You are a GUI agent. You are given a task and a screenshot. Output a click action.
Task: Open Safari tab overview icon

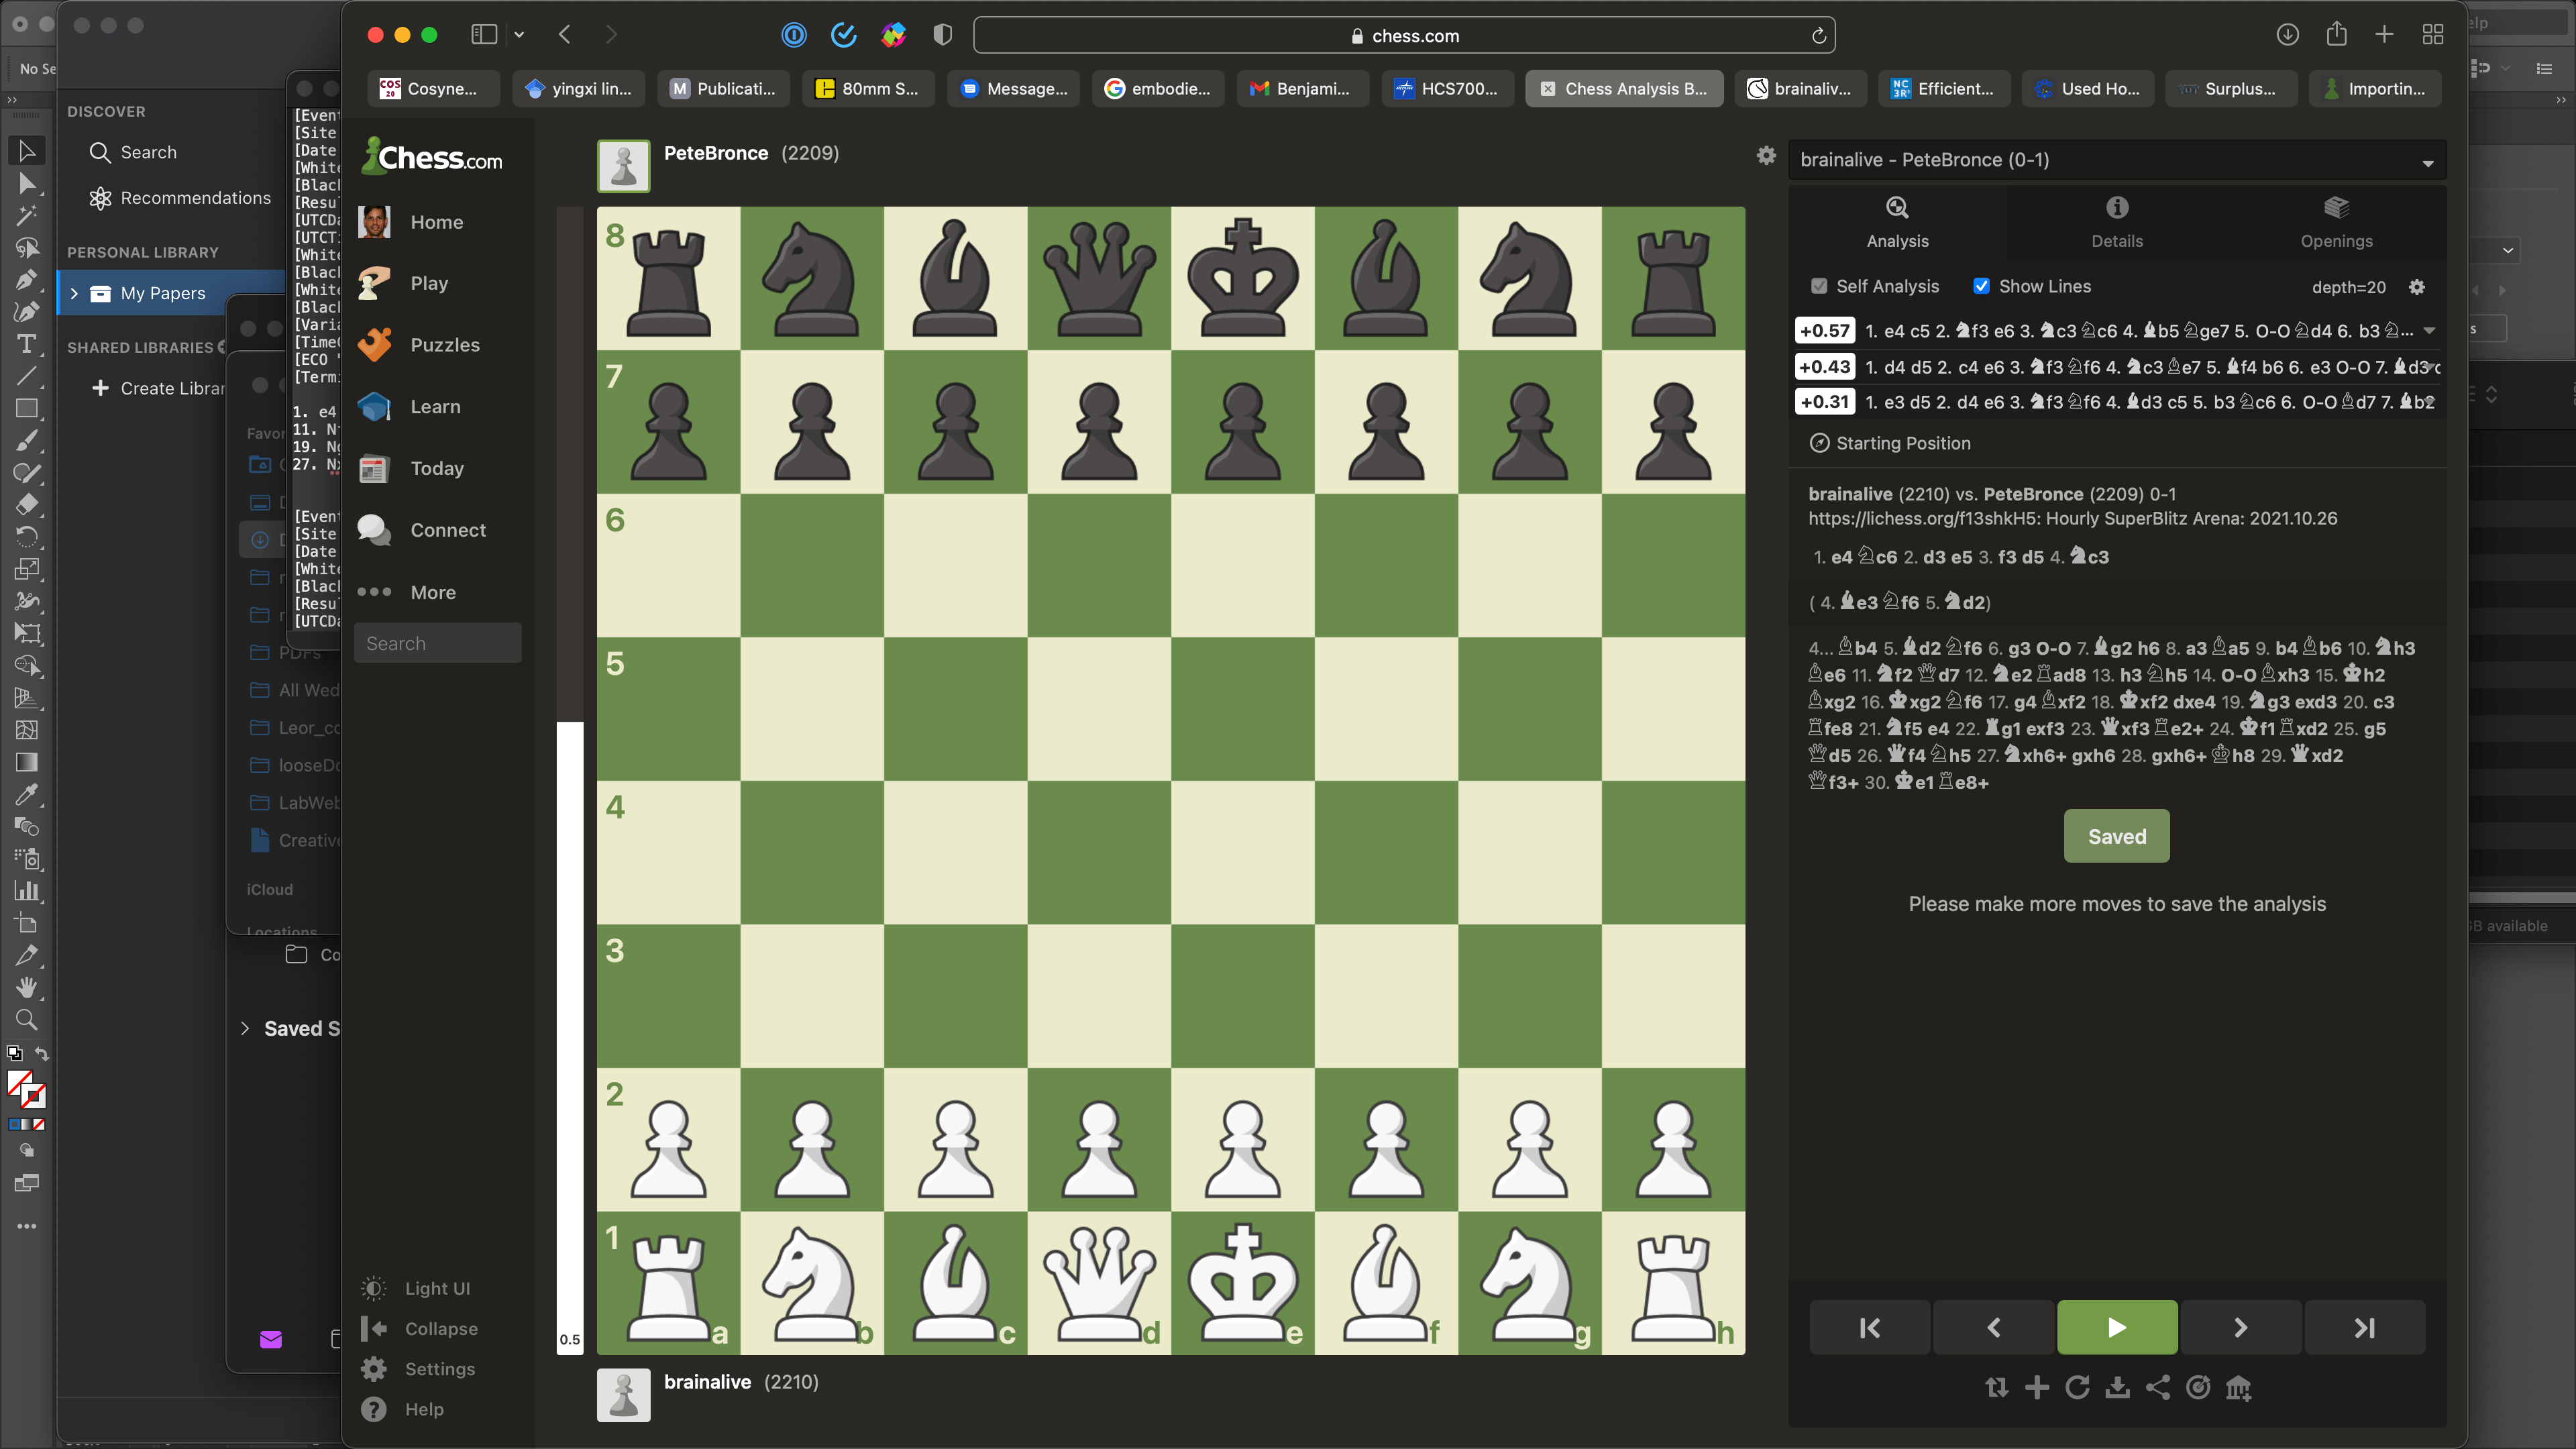point(2433,35)
